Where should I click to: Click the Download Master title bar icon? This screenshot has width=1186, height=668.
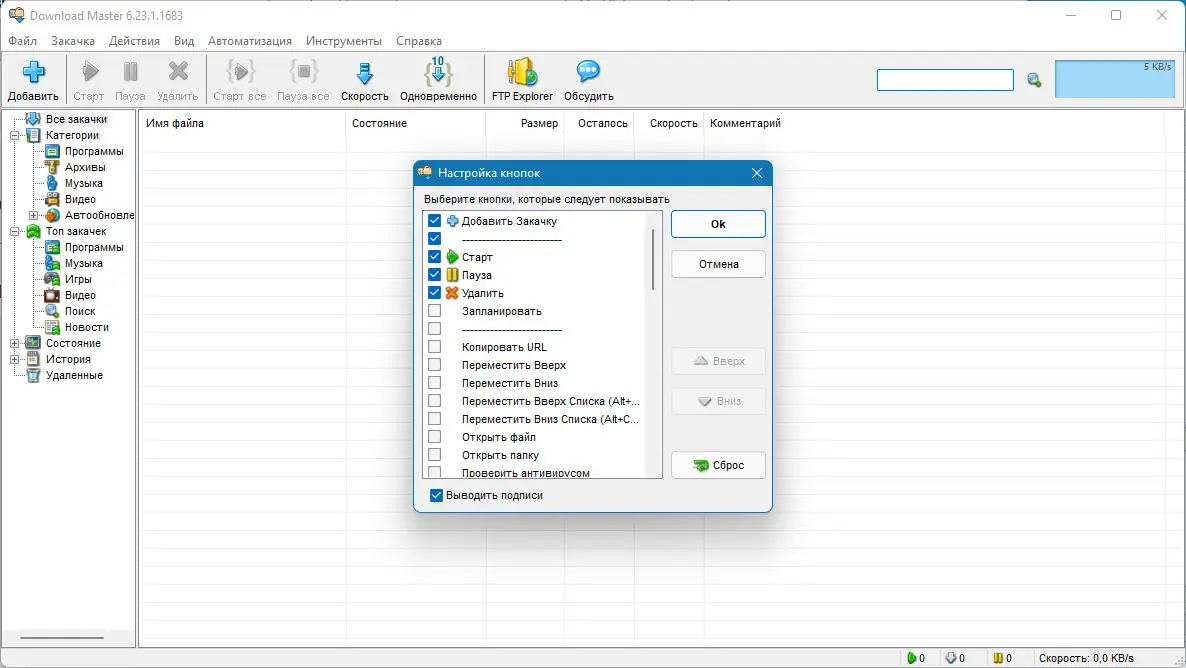[16, 15]
